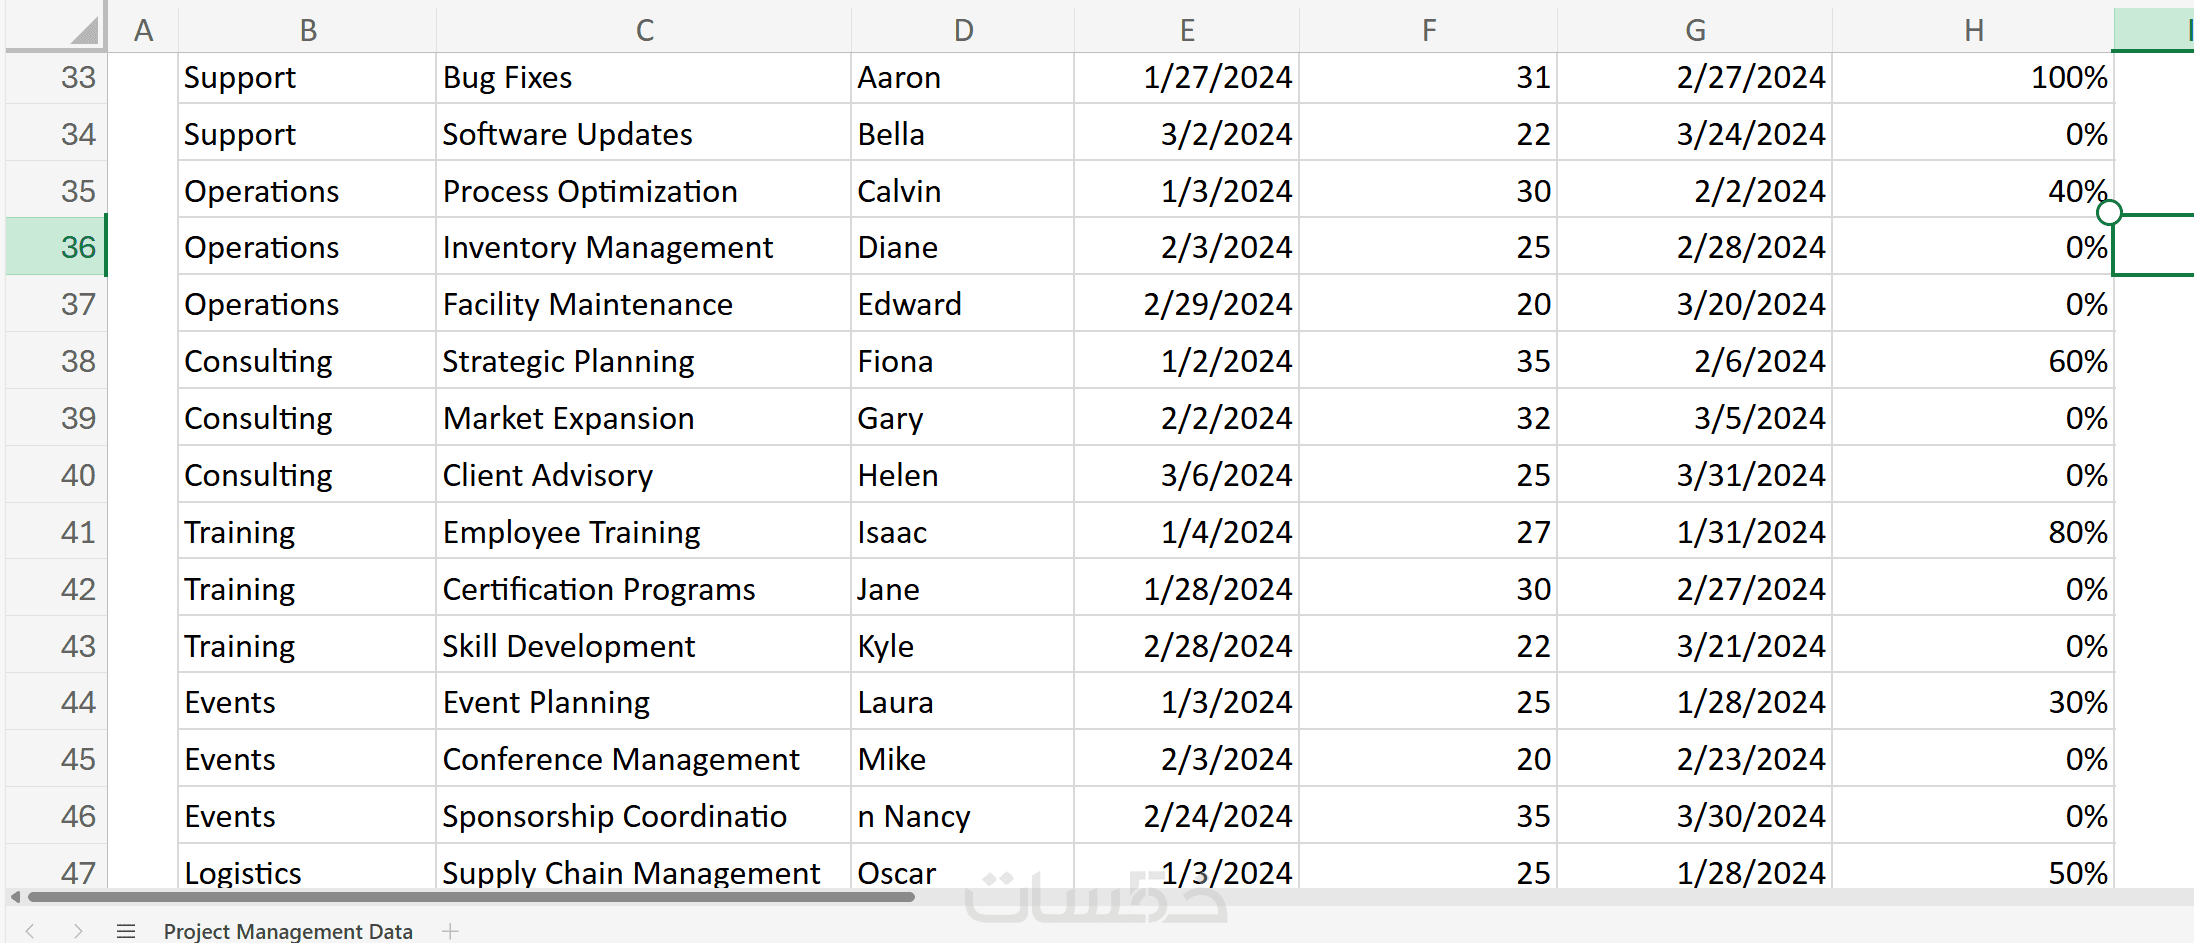The image size is (2194, 943).
Task: Select the 100% completion cell in row 33
Action: pyautogui.click(x=1973, y=78)
